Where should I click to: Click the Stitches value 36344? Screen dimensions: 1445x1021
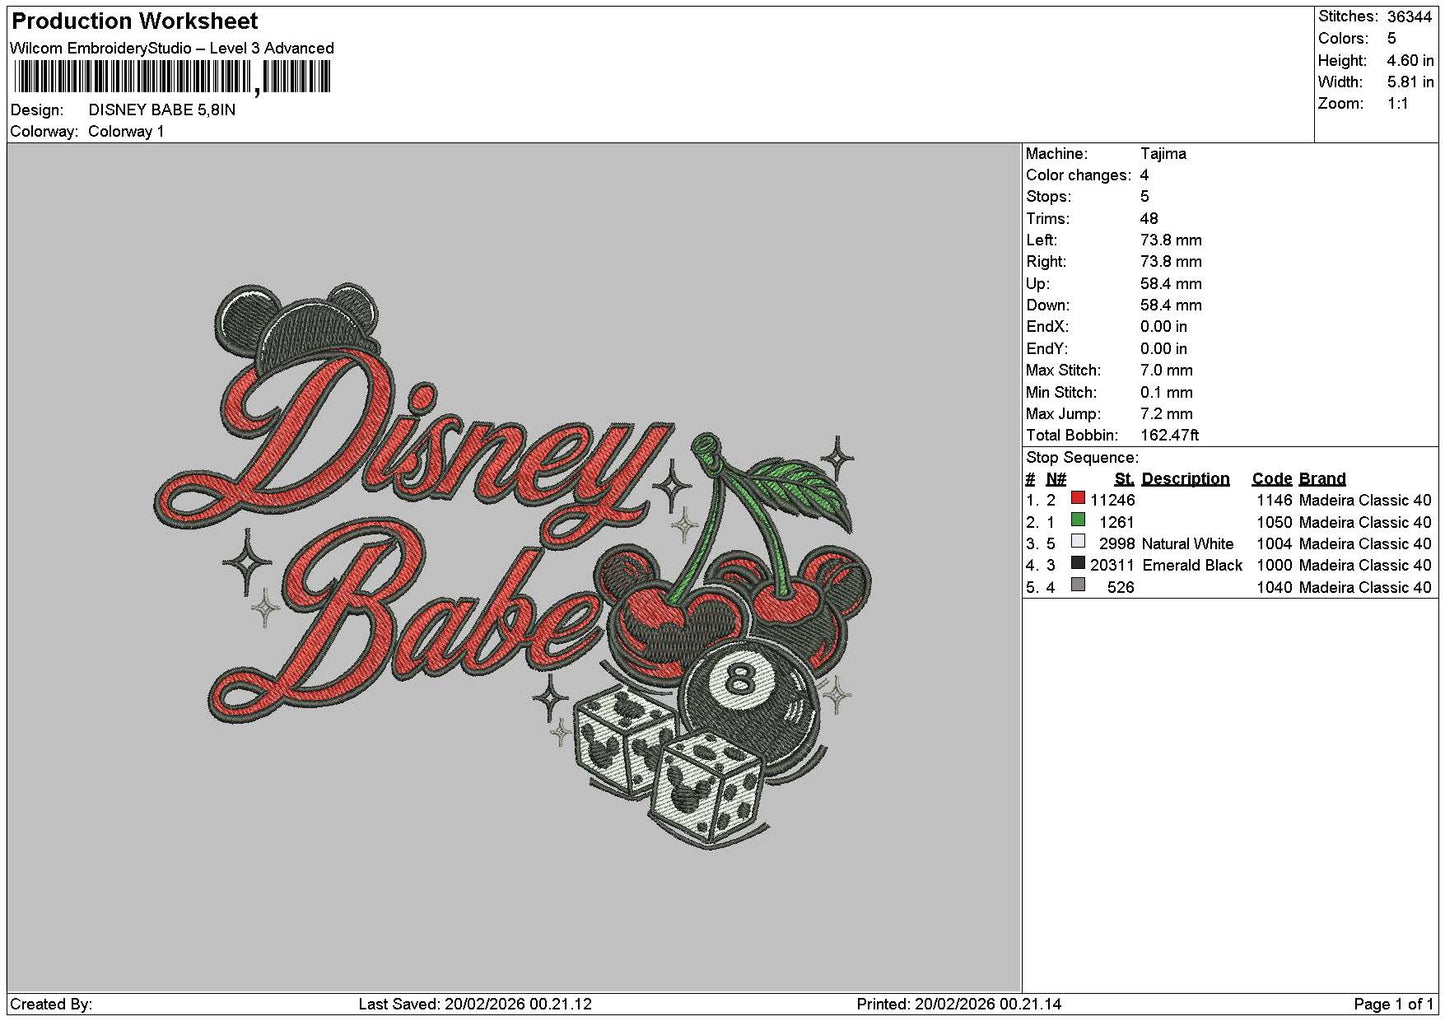(x=1409, y=17)
